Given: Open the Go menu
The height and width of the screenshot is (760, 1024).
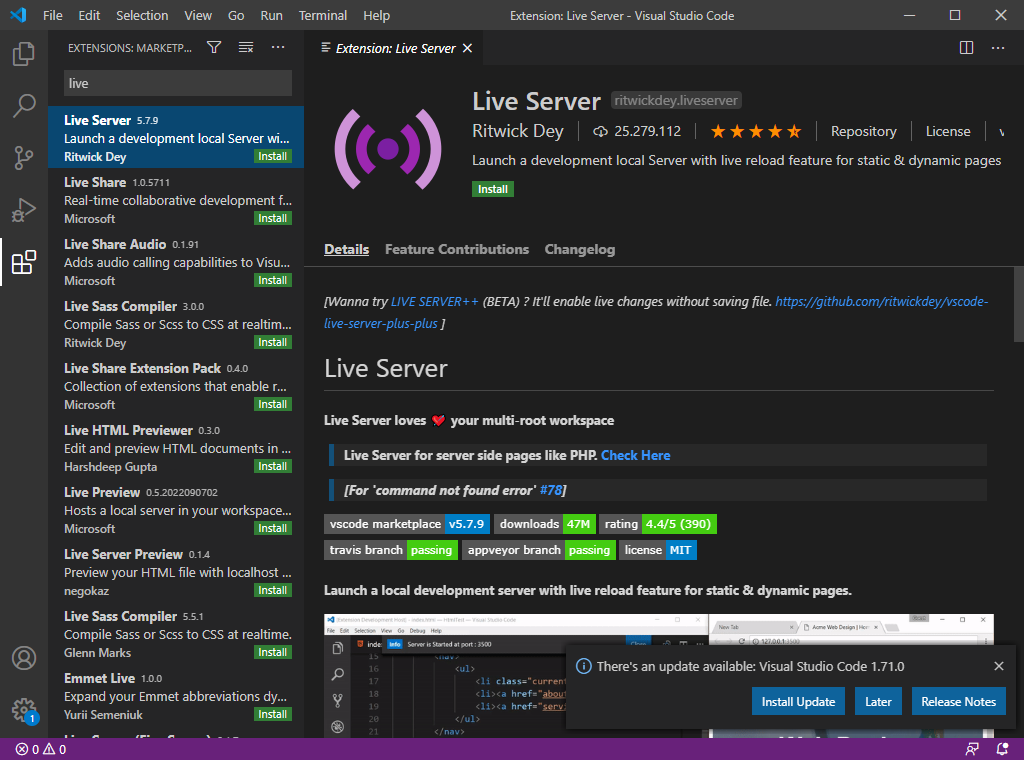Looking at the screenshot, I should [236, 16].
